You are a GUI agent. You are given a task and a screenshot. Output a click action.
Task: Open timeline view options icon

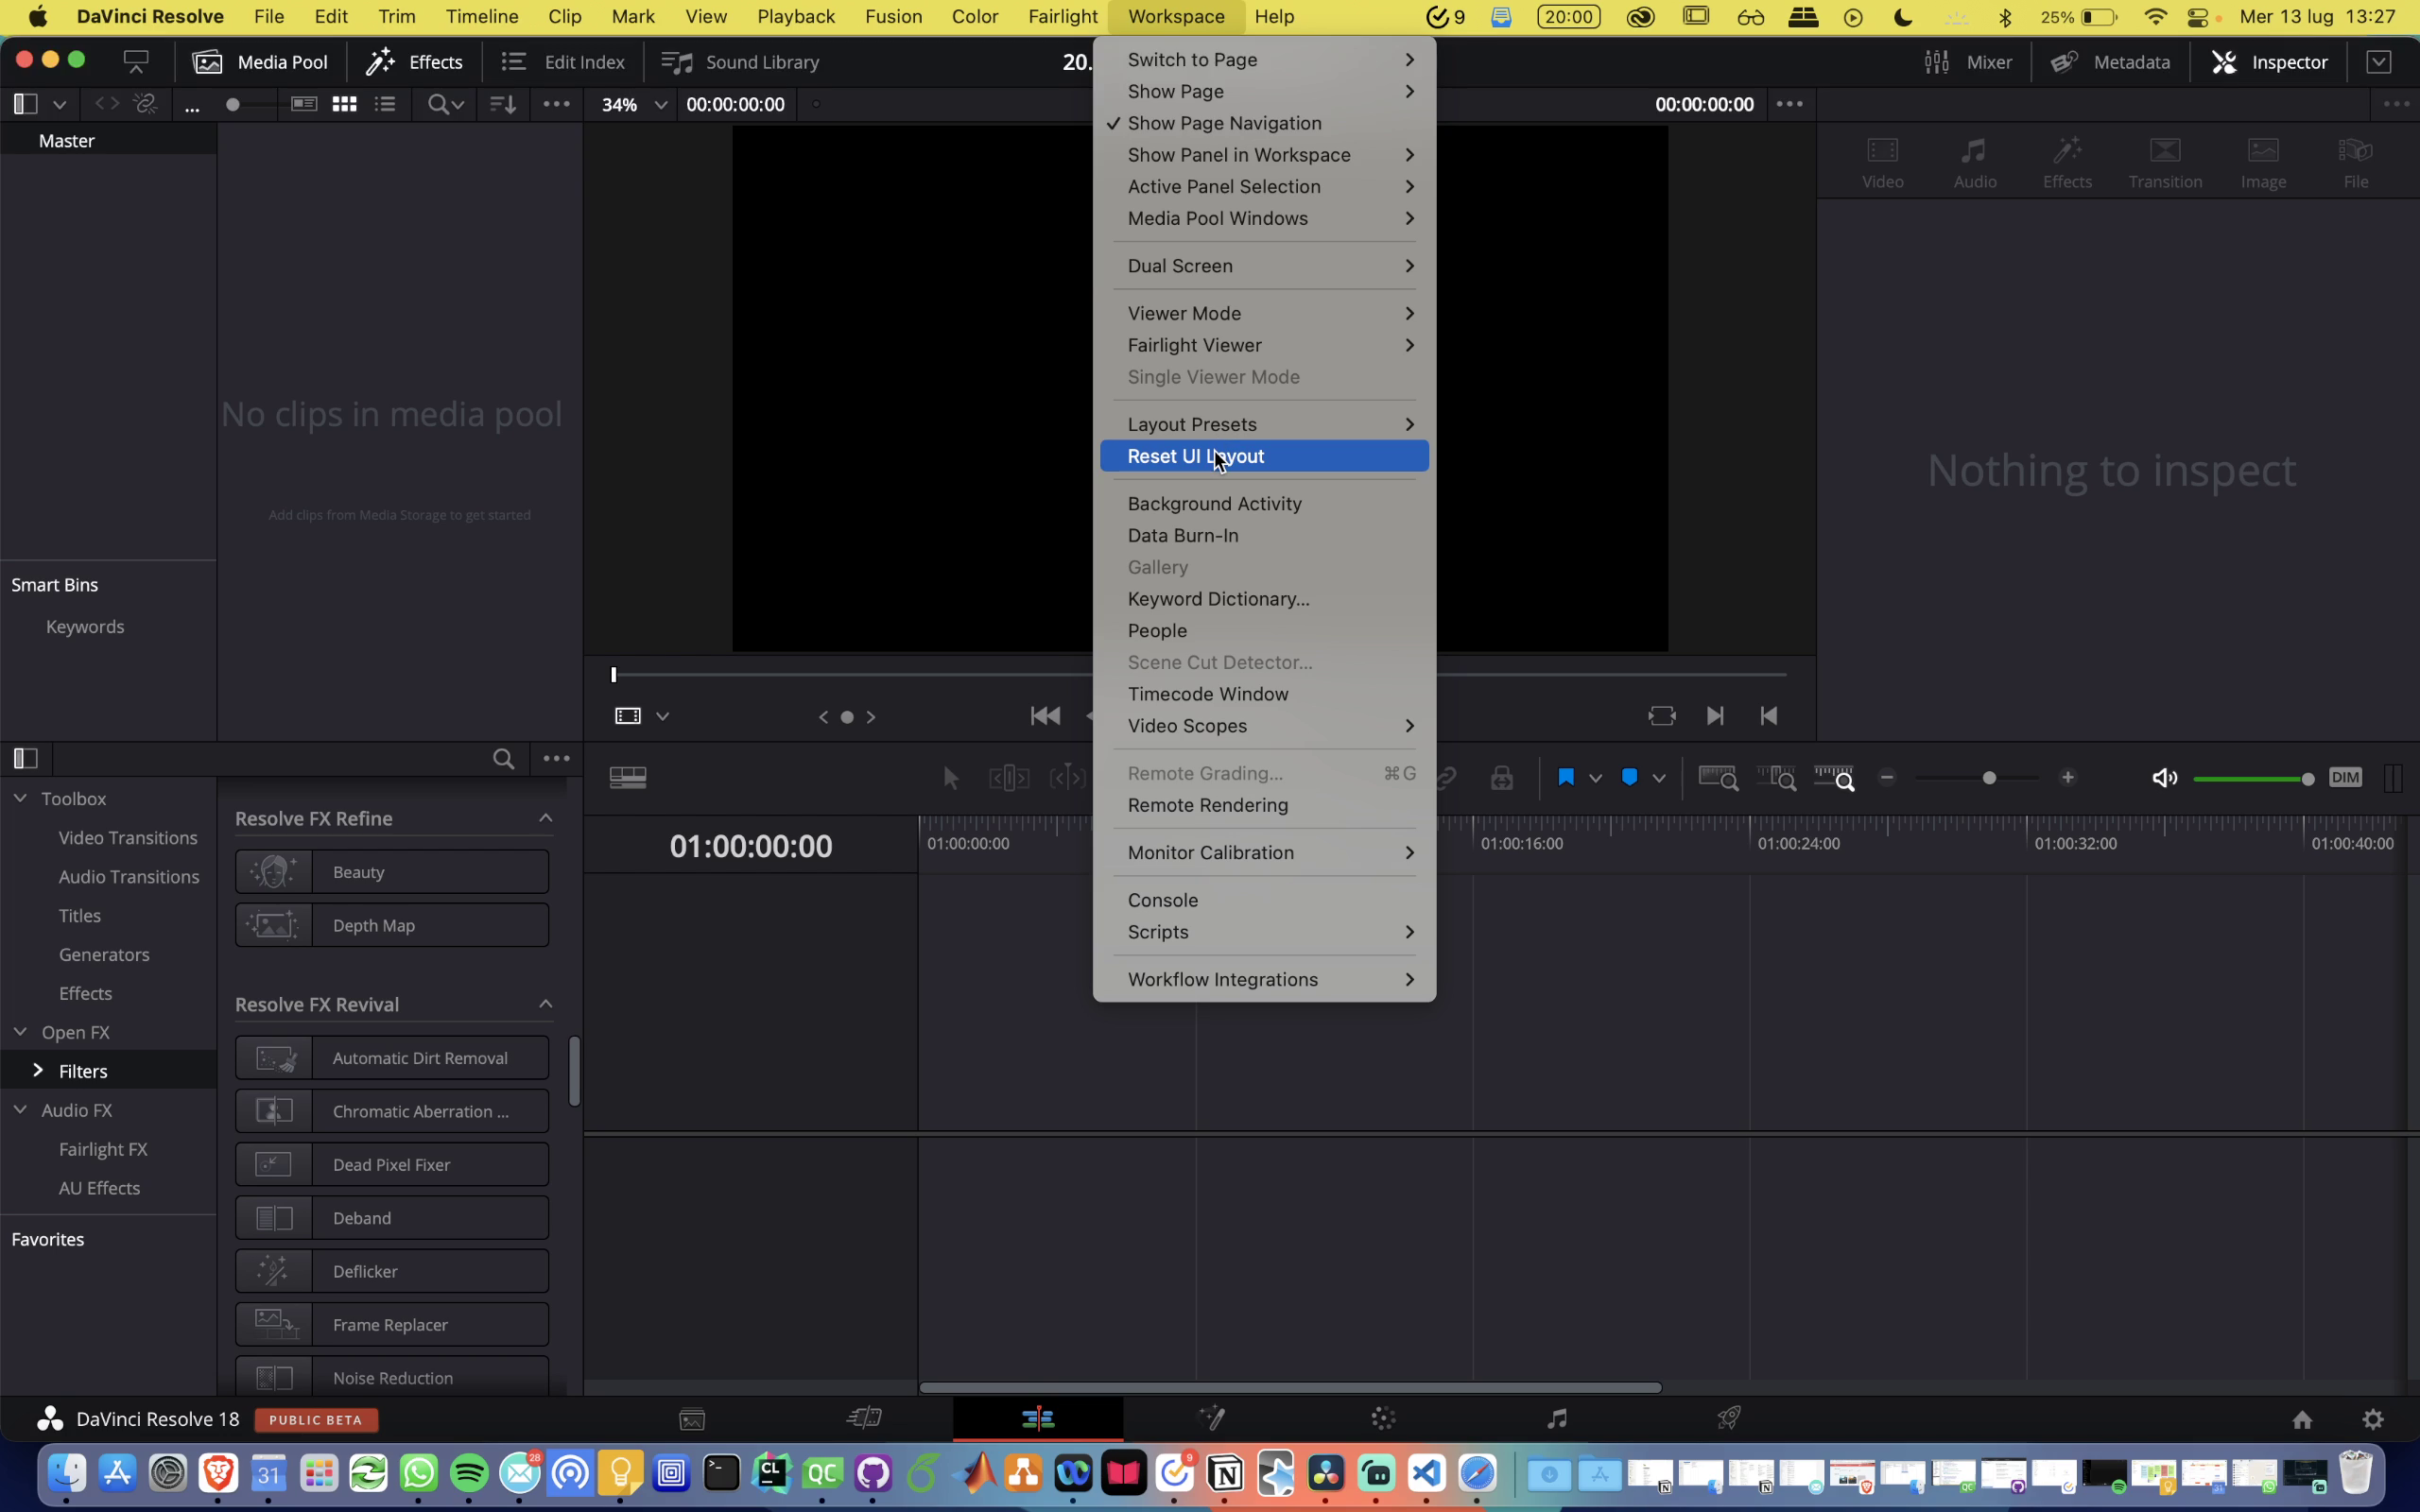[628, 778]
